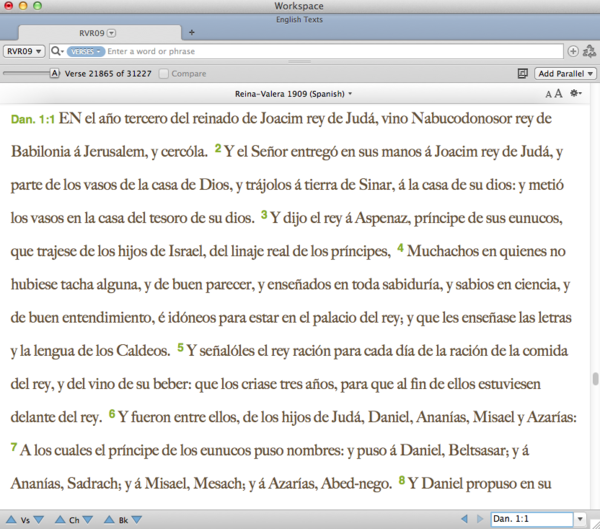
Task: Decrease text size with small A
Action: pos(548,95)
